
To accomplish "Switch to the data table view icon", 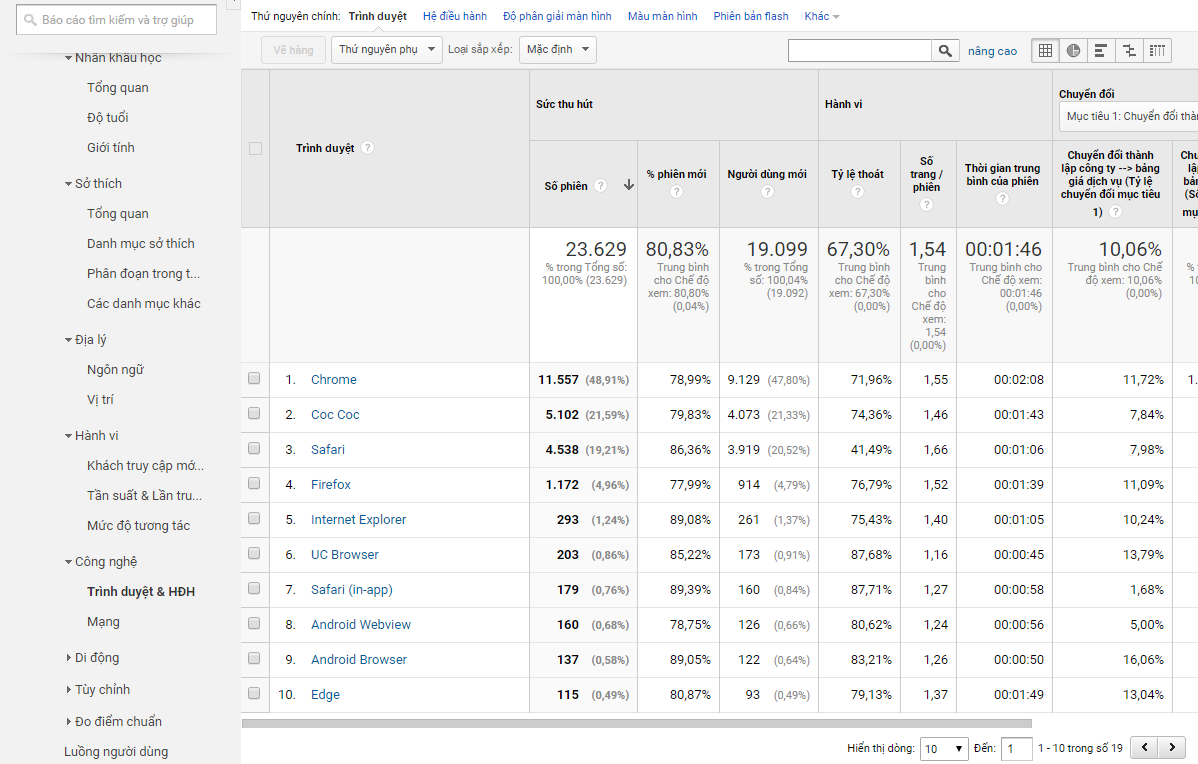I will pyautogui.click(x=1045, y=50).
